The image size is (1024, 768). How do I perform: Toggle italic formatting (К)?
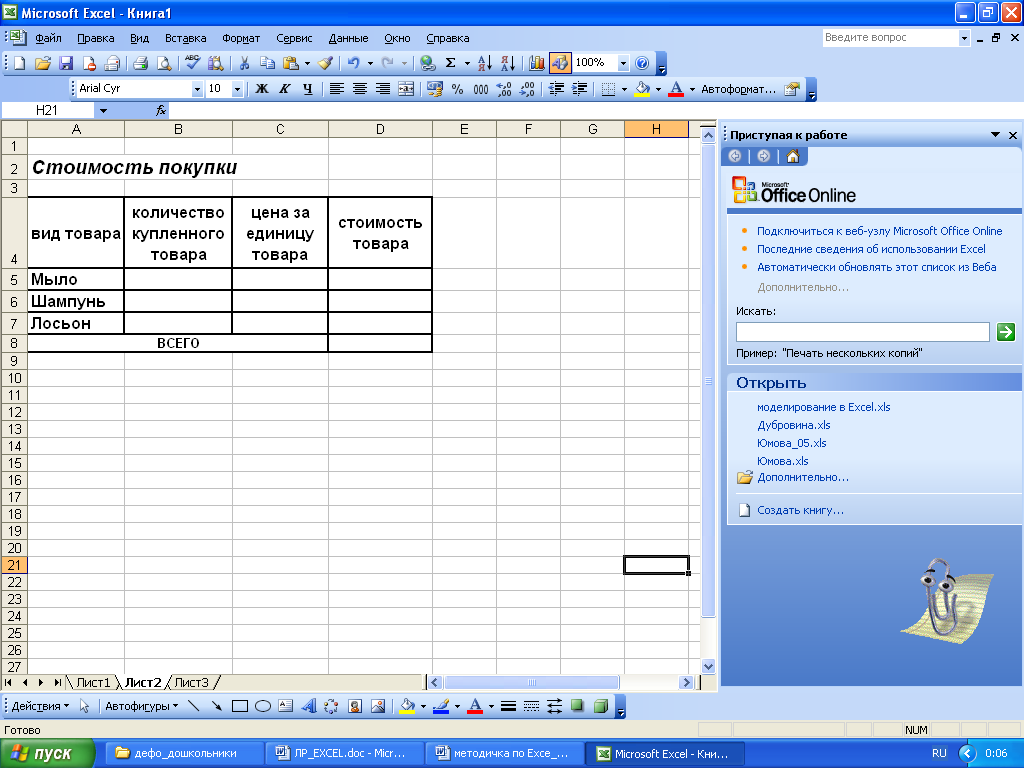point(284,89)
